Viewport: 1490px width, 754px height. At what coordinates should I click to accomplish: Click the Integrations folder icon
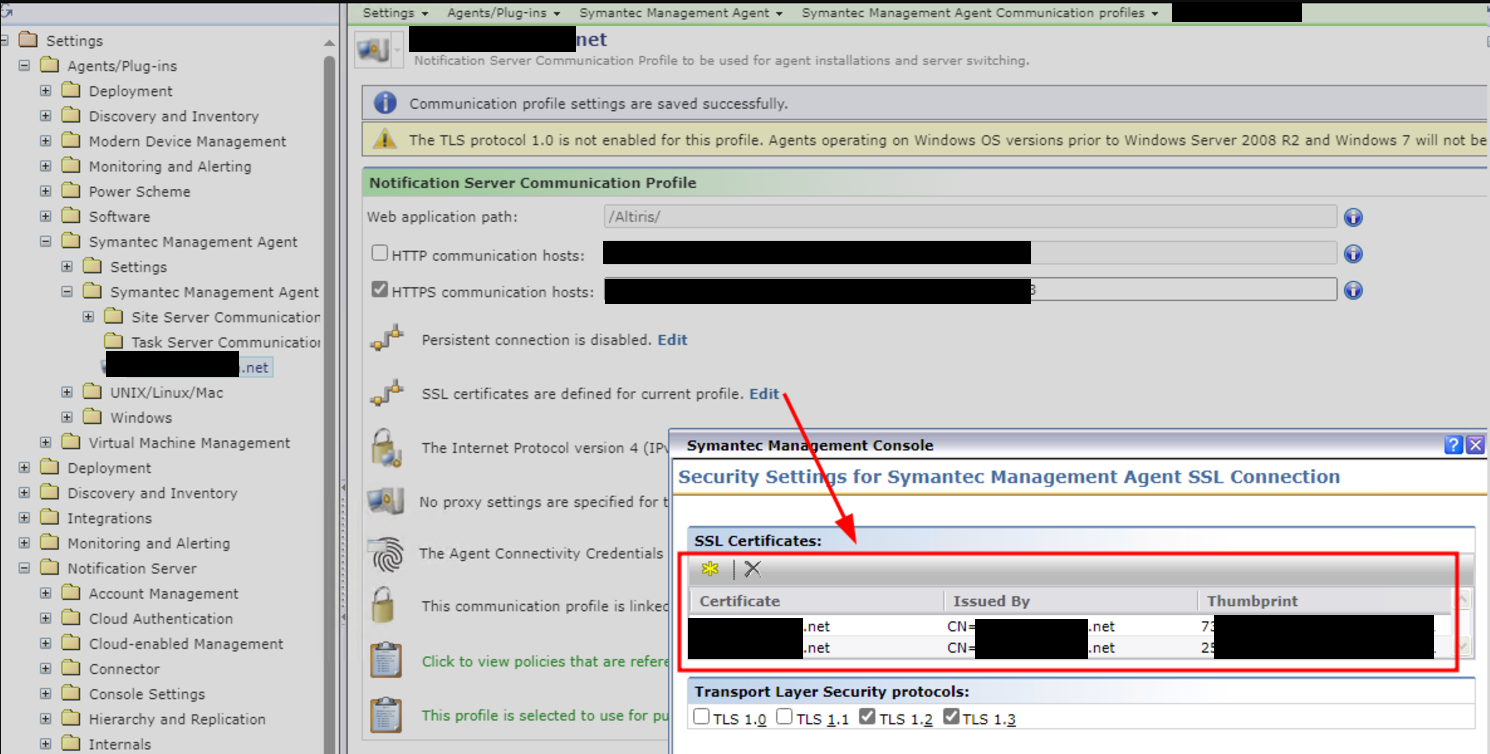[x=50, y=518]
